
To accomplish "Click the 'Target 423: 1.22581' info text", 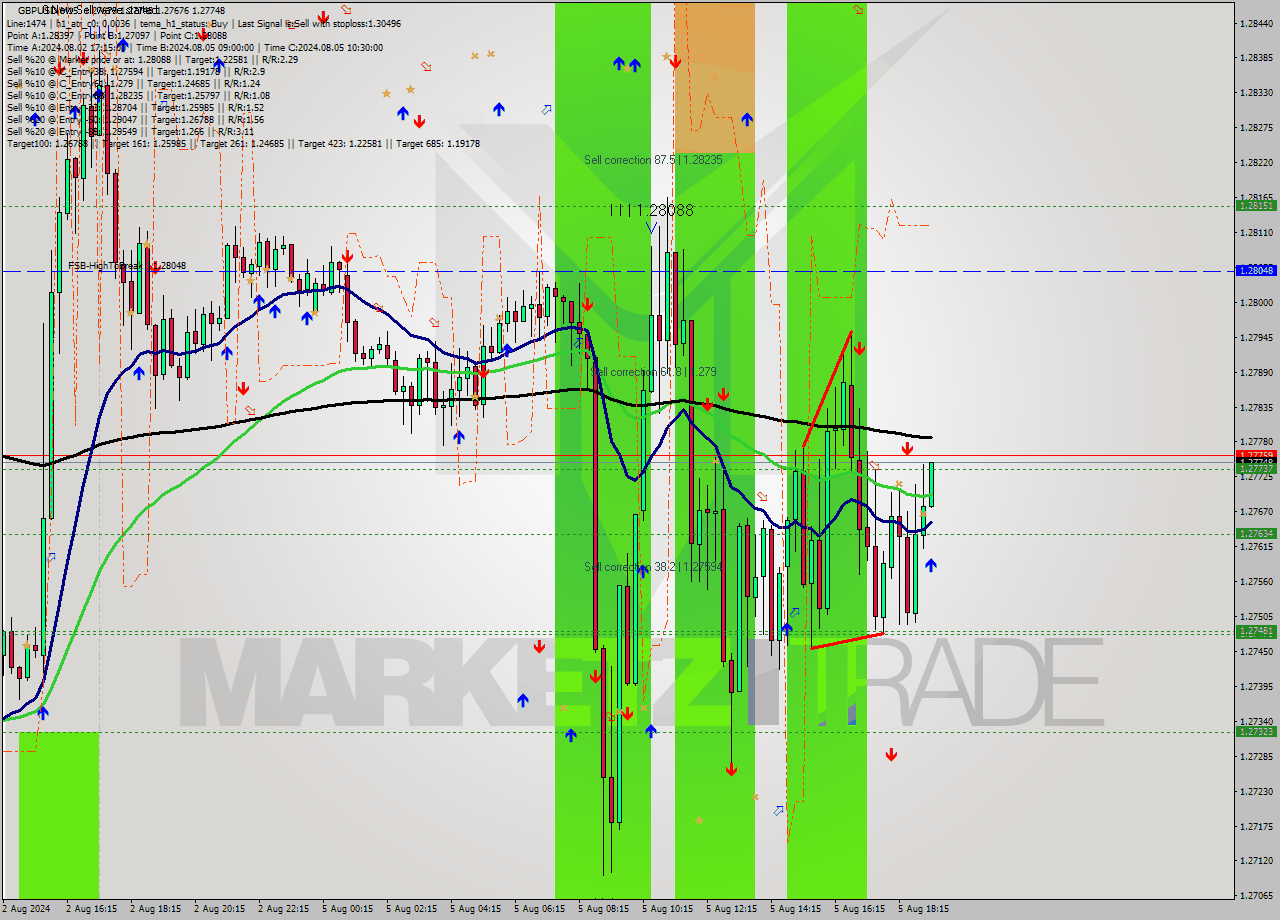I will coord(346,143).
